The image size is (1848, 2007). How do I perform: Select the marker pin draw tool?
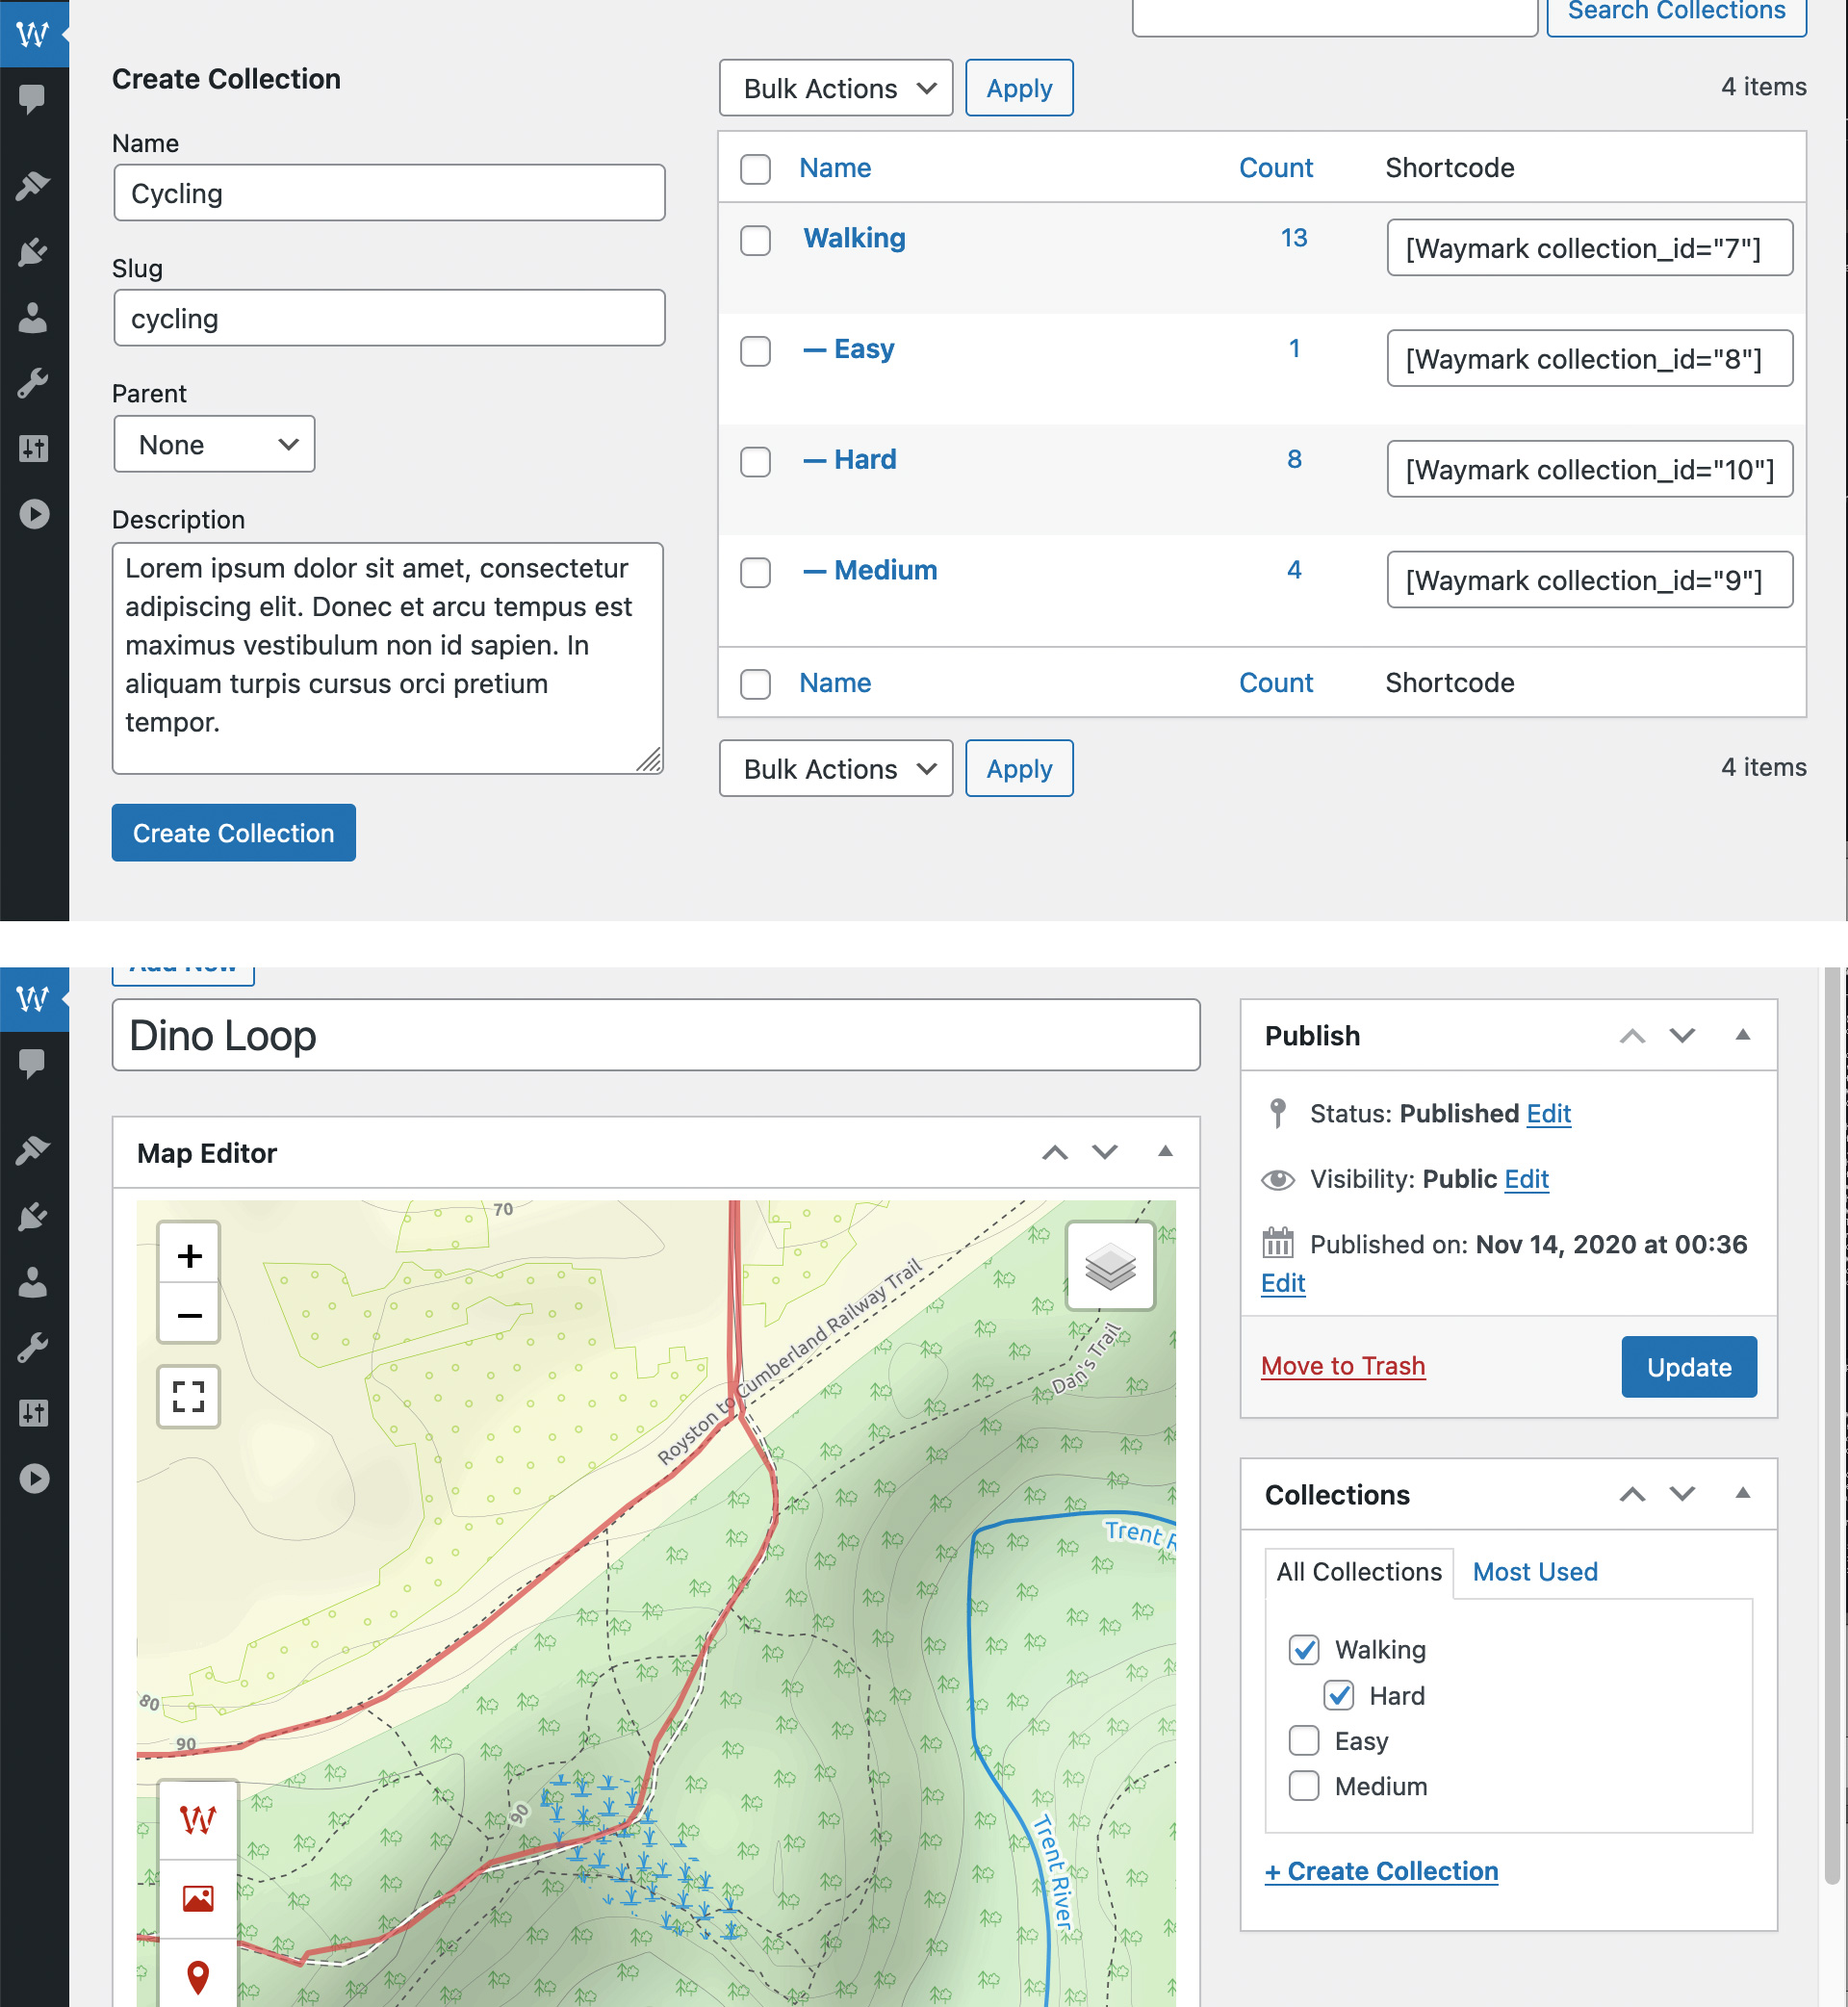click(x=198, y=1975)
